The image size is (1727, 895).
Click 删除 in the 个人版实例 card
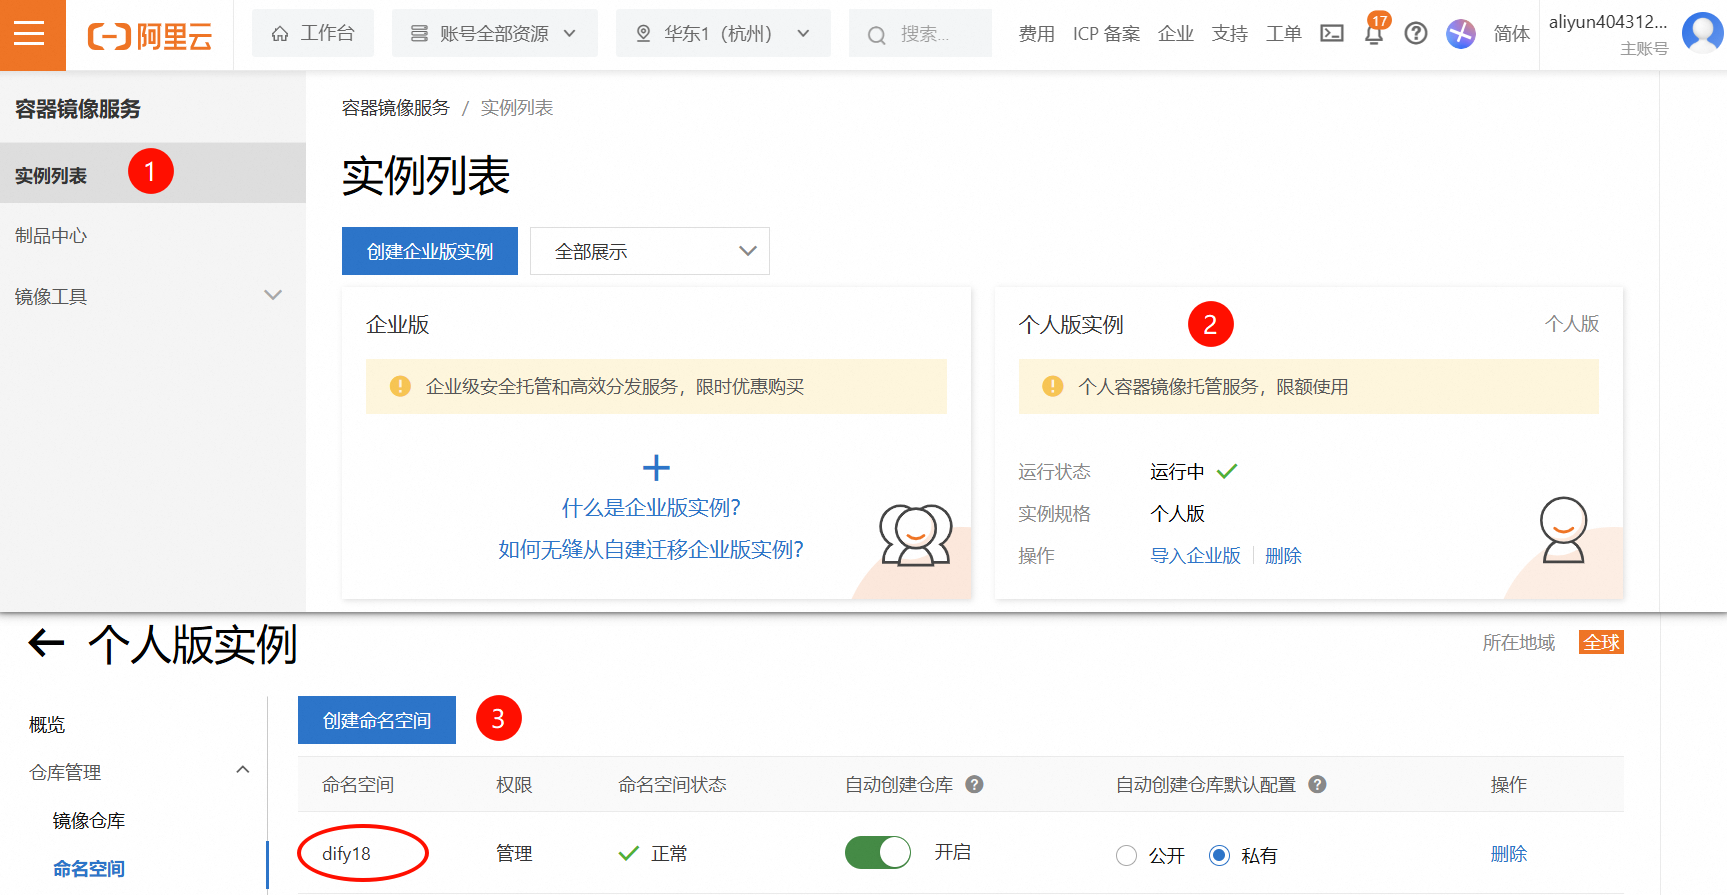pyautogui.click(x=1283, y=556)
